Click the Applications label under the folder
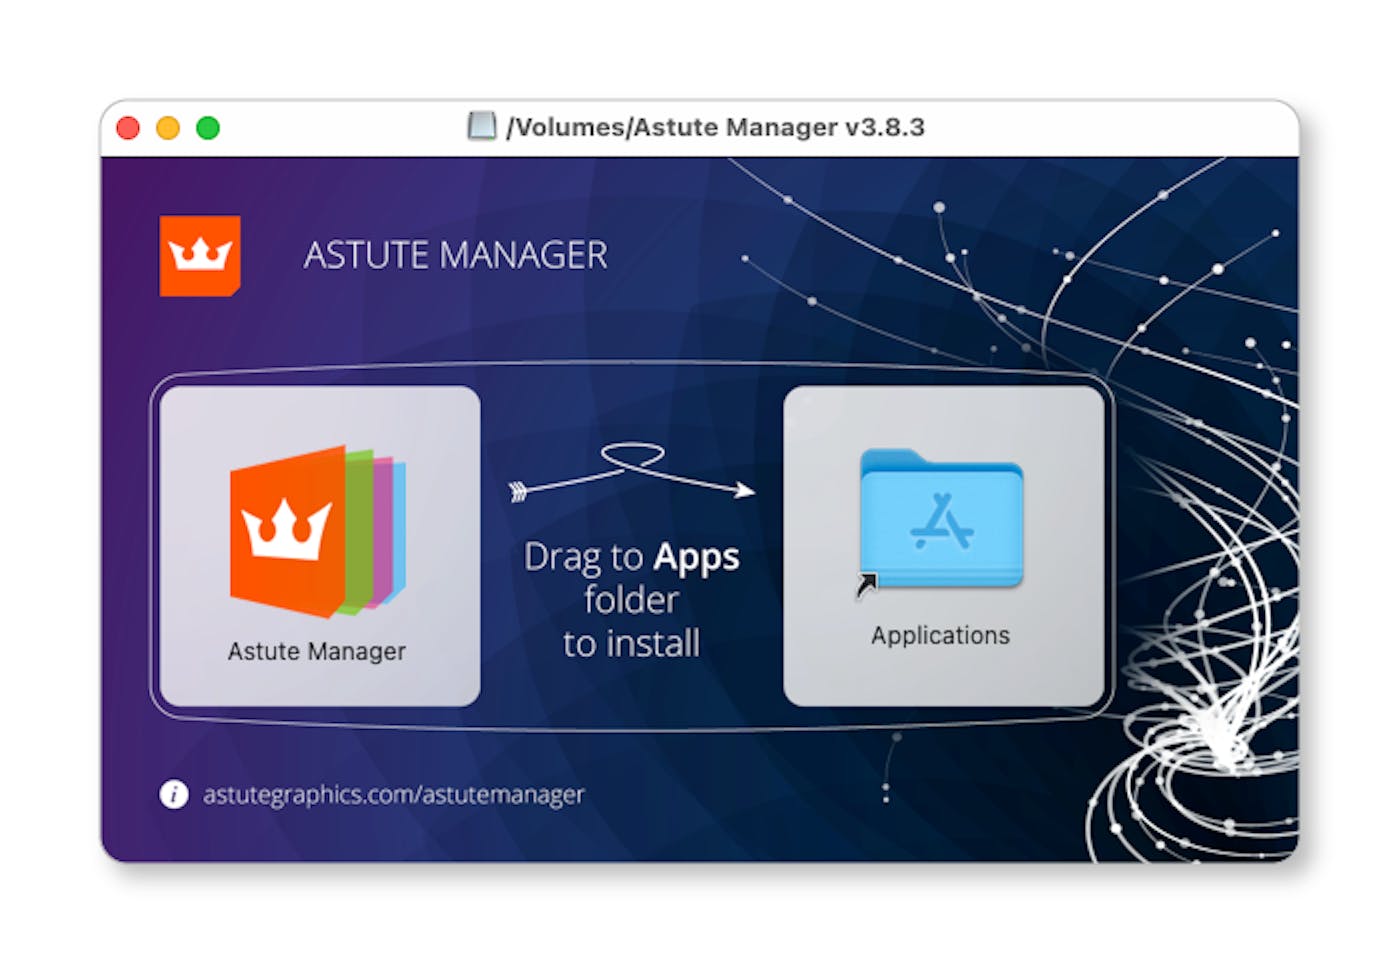Viewport: 1400px width, 964px height. (x=941, y=636)
